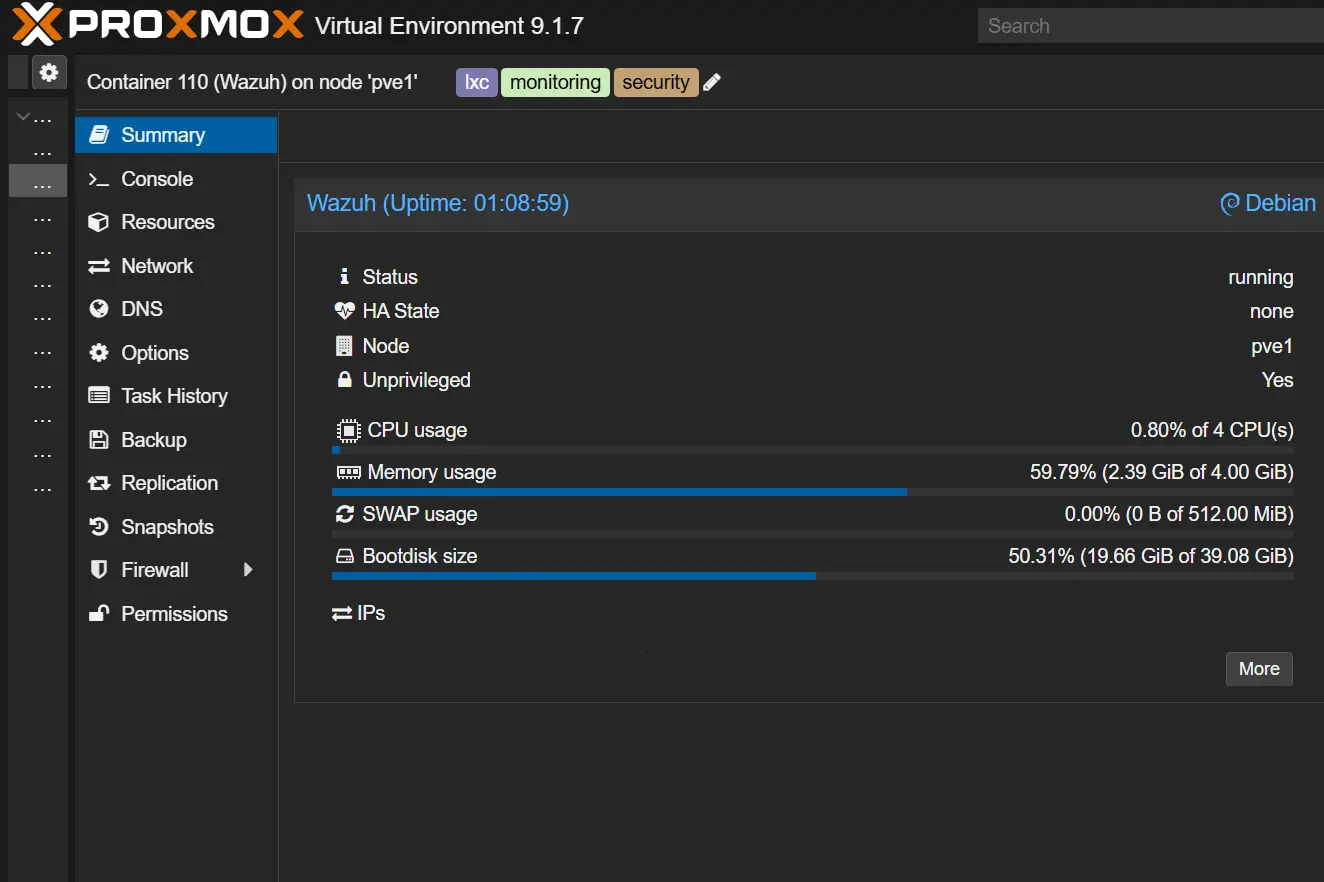Click the Permissions unlock icon
The image size is (1324, 882).
tap(98, 614)
